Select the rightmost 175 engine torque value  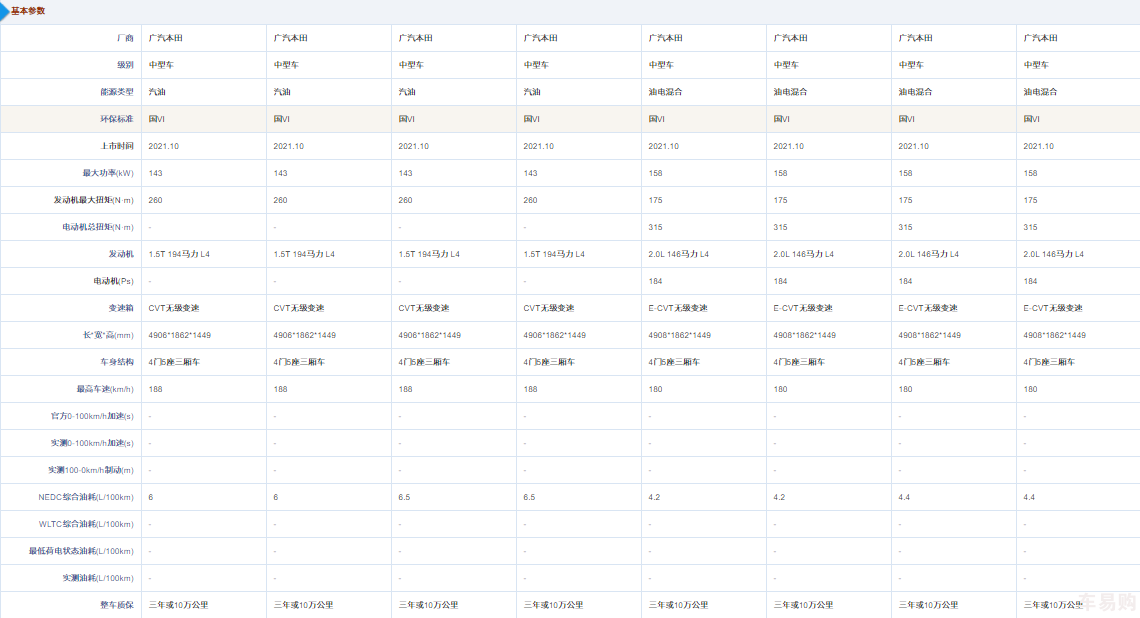(1030, 200)
